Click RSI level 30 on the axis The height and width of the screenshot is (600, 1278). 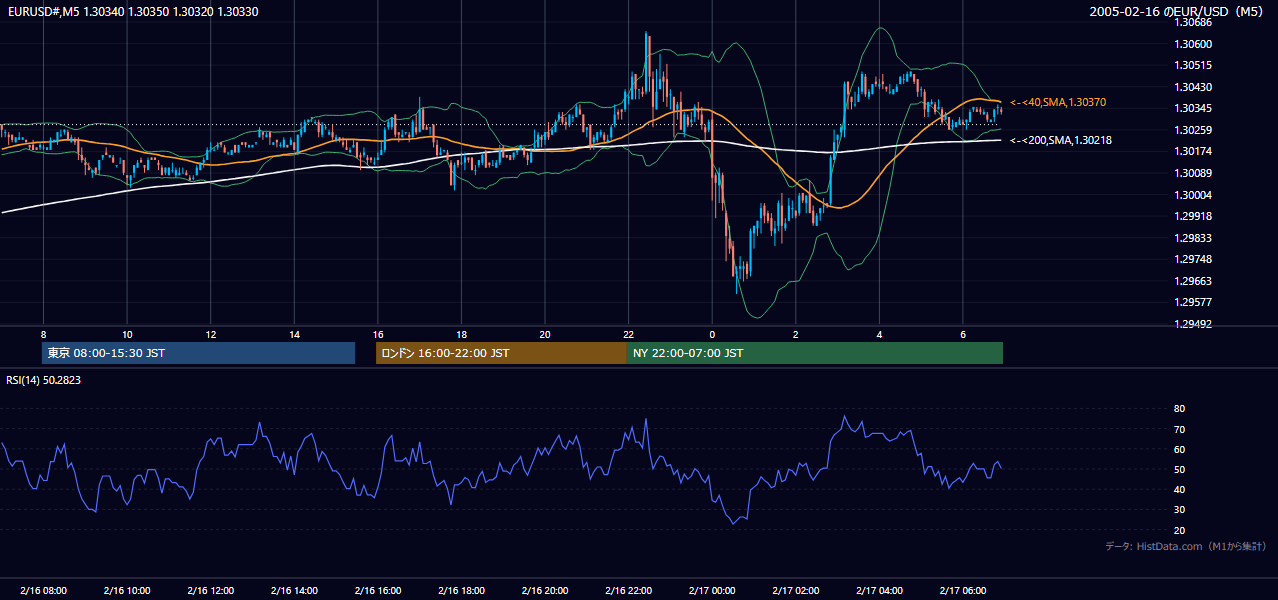[1179, 510]
